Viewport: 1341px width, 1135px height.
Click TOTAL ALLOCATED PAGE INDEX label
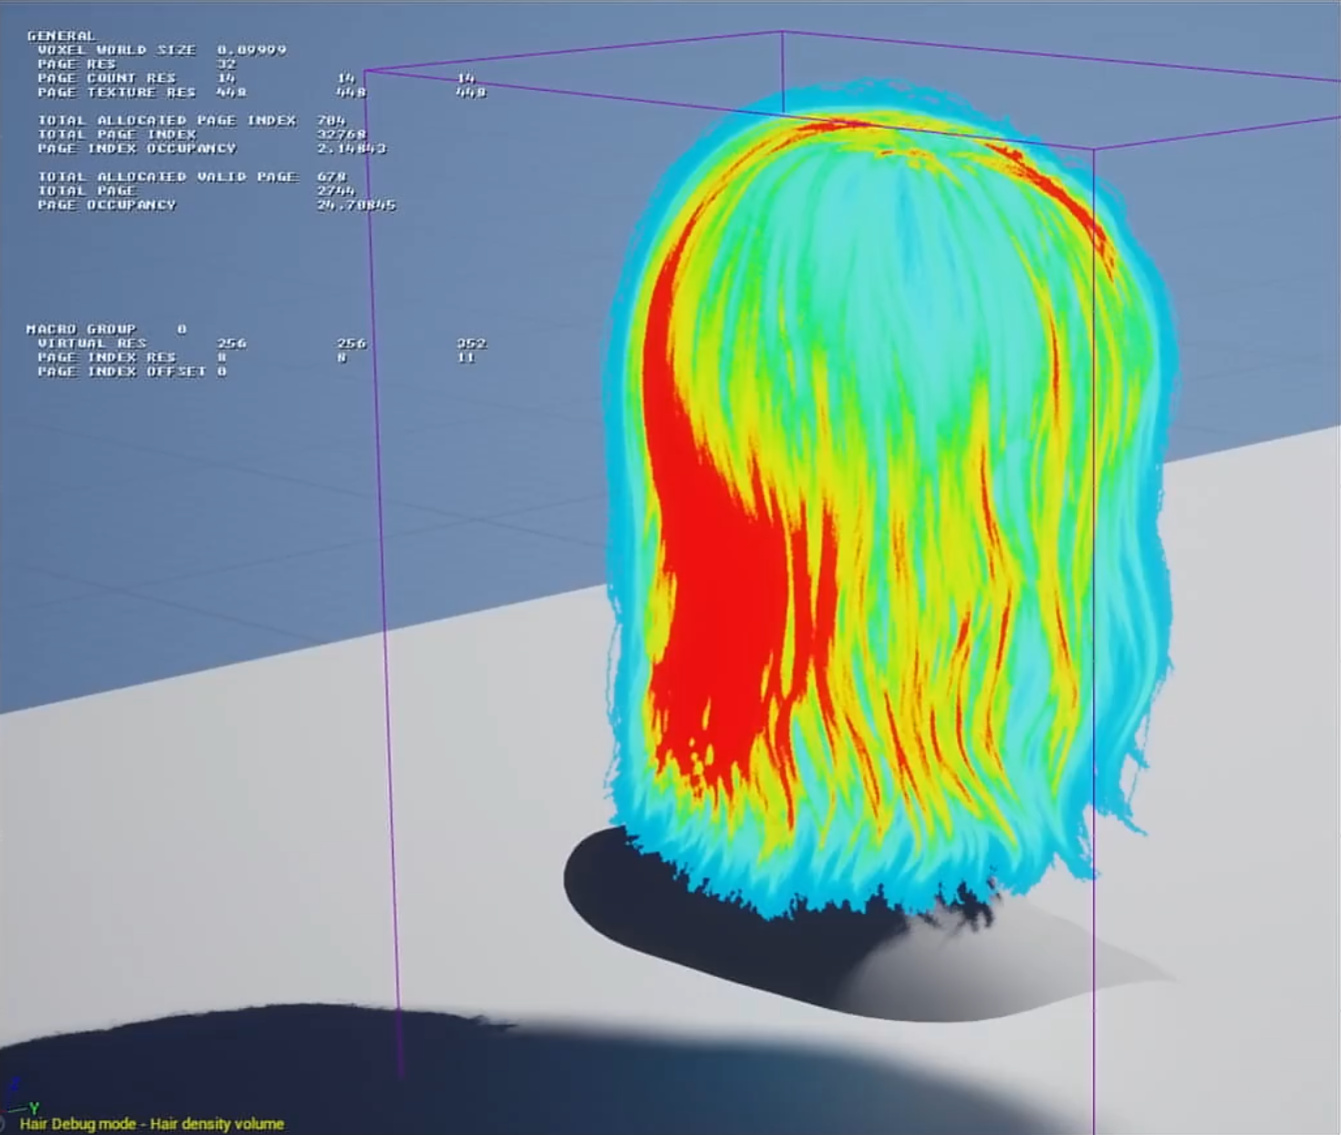(166, 120)
